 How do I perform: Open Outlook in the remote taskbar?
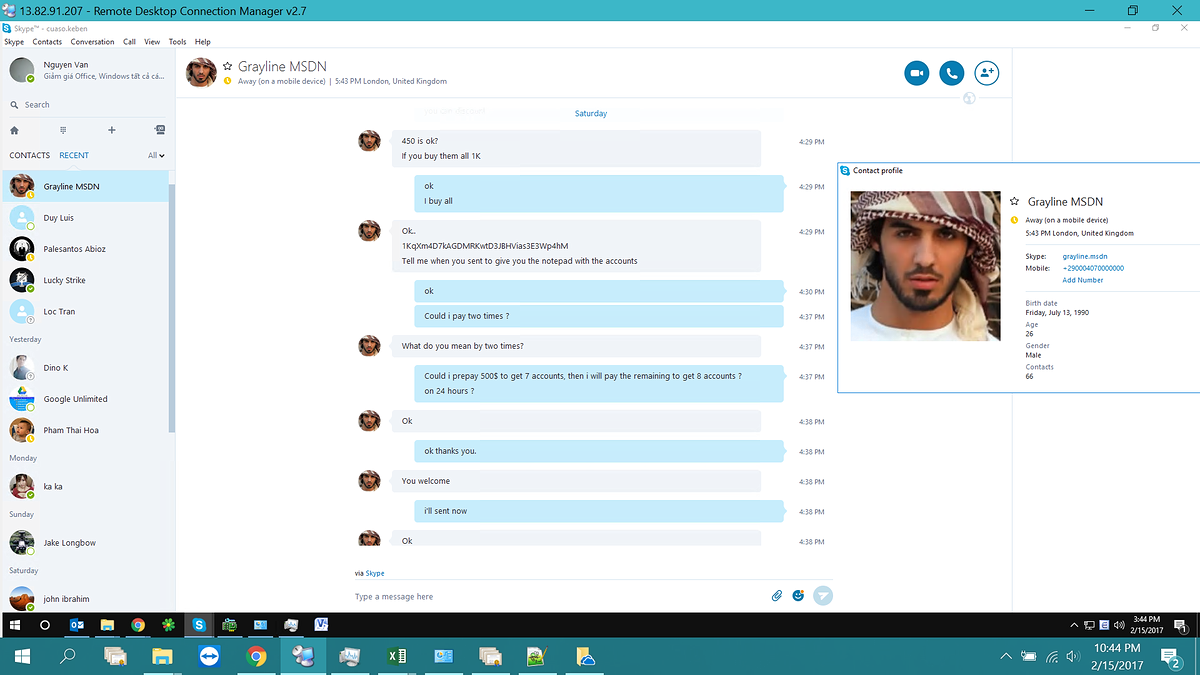coord(76,625)
